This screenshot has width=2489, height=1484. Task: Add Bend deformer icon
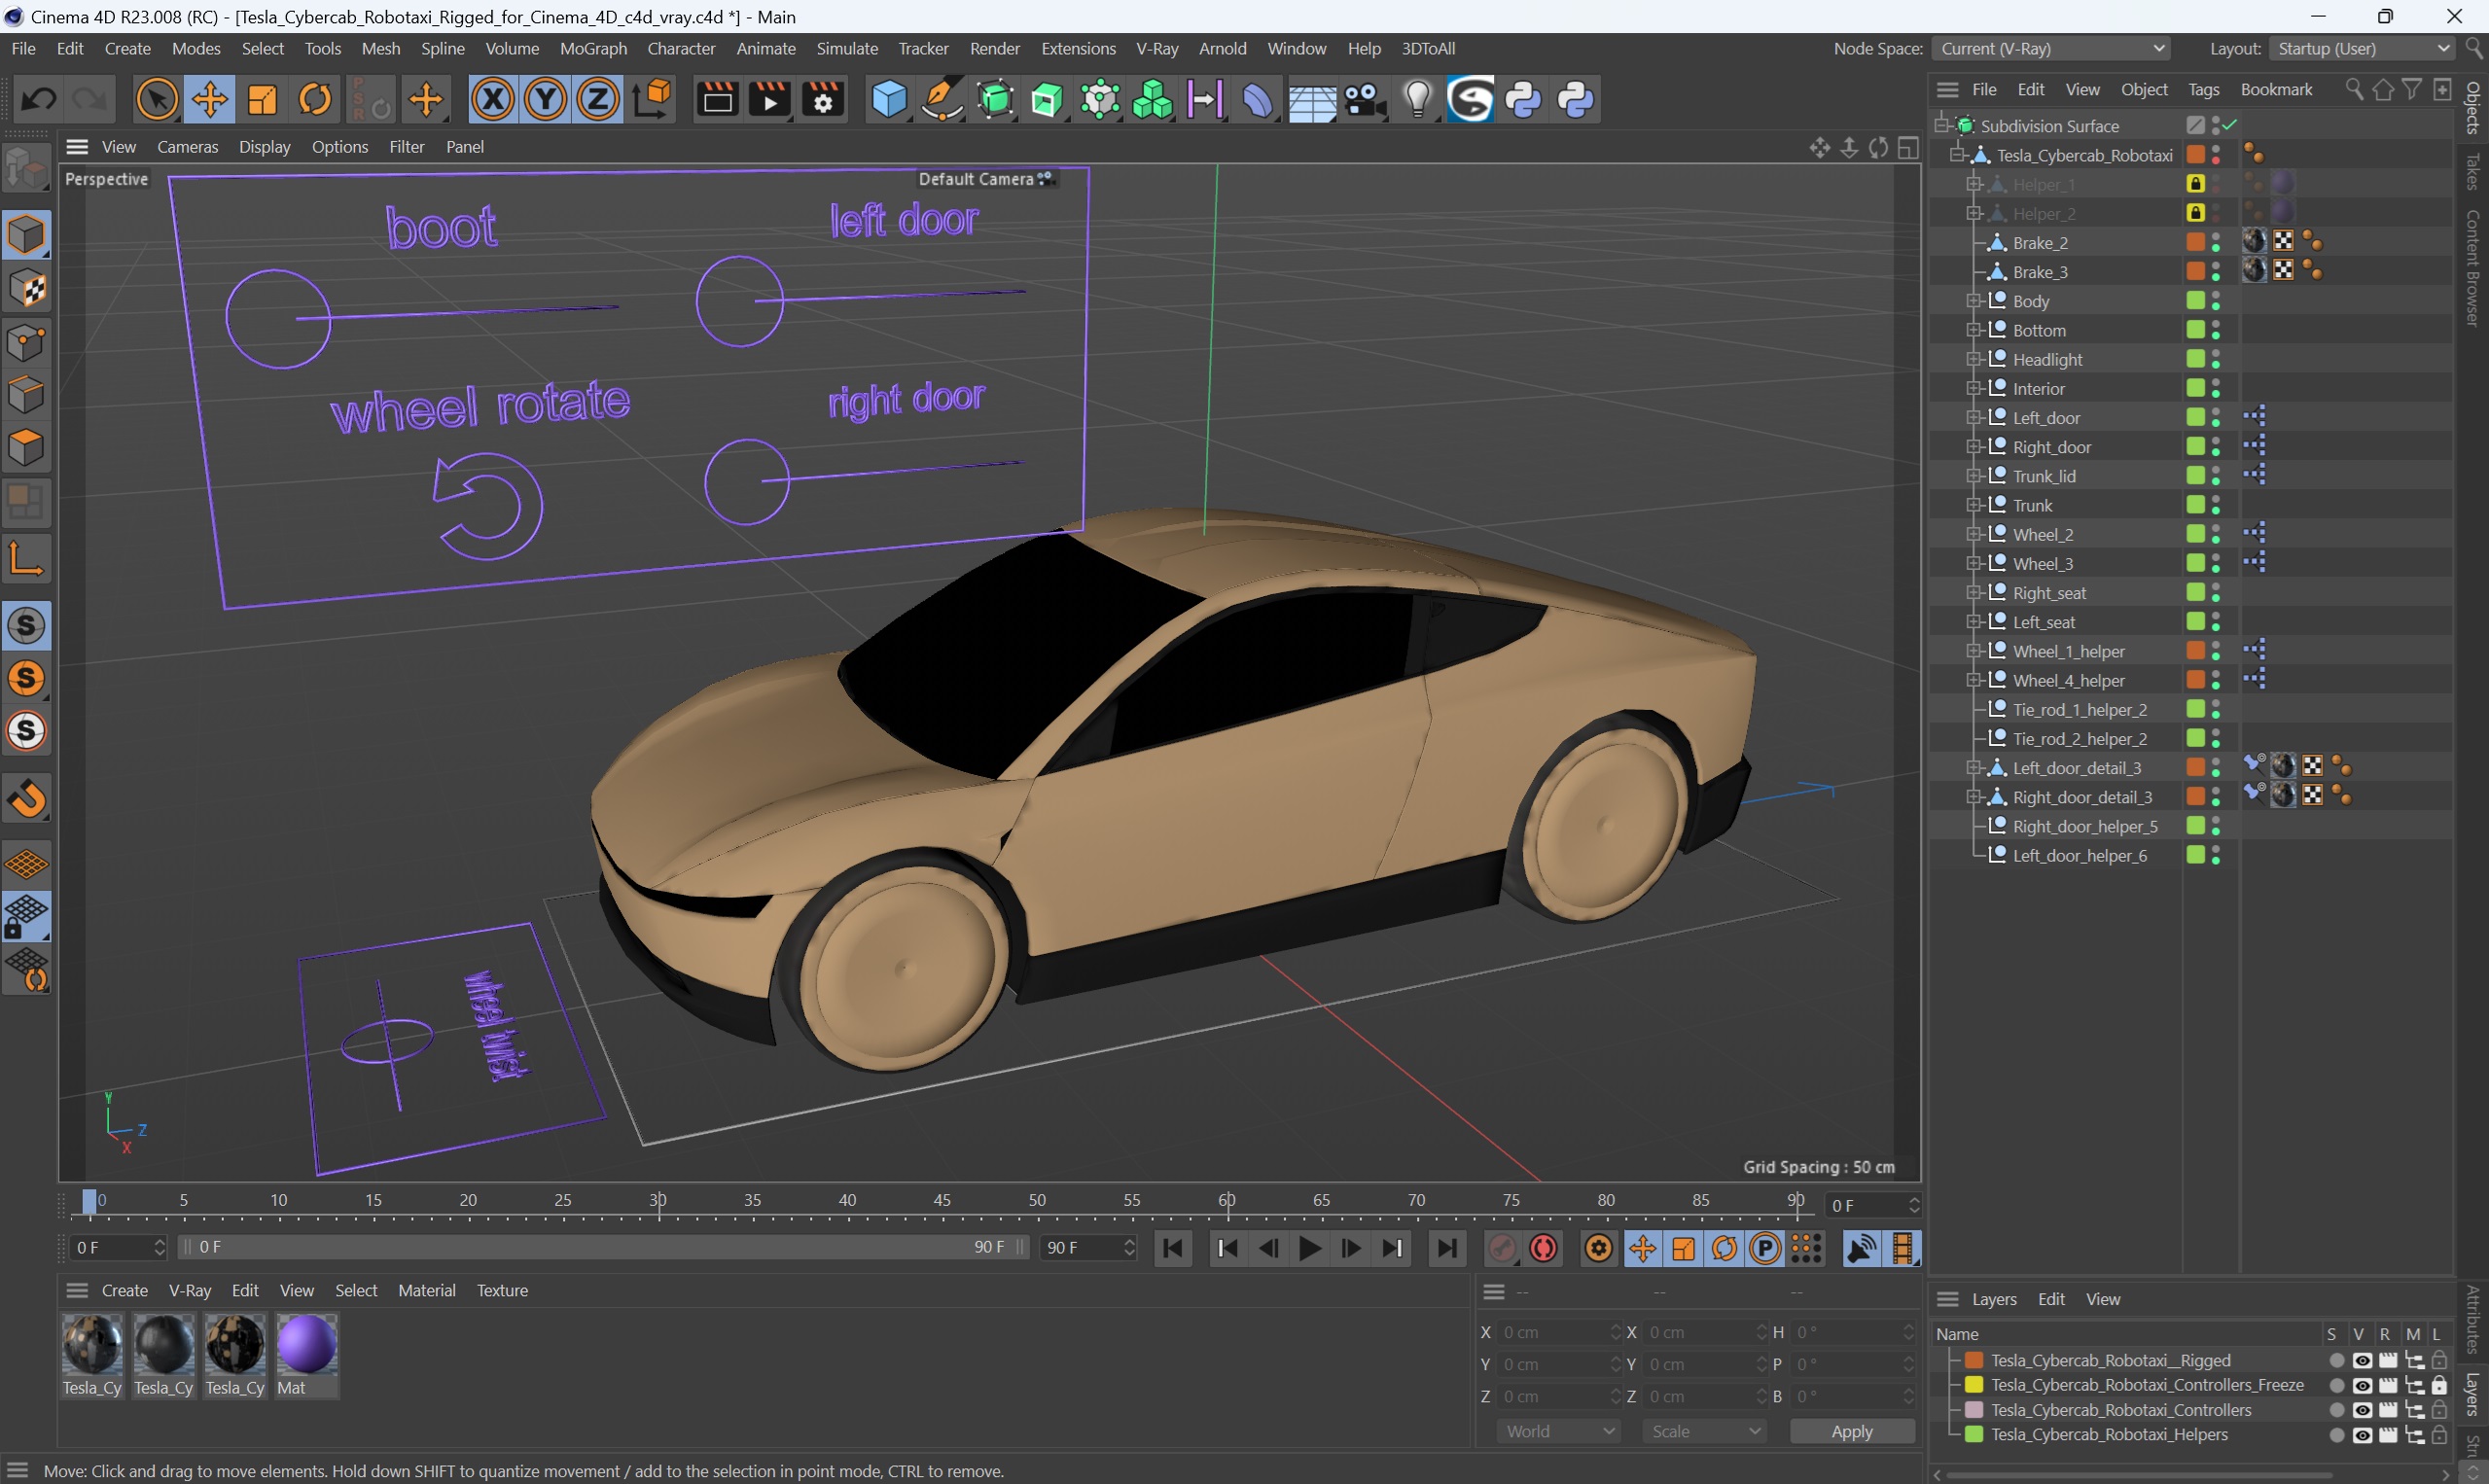tap(1258, 100)
